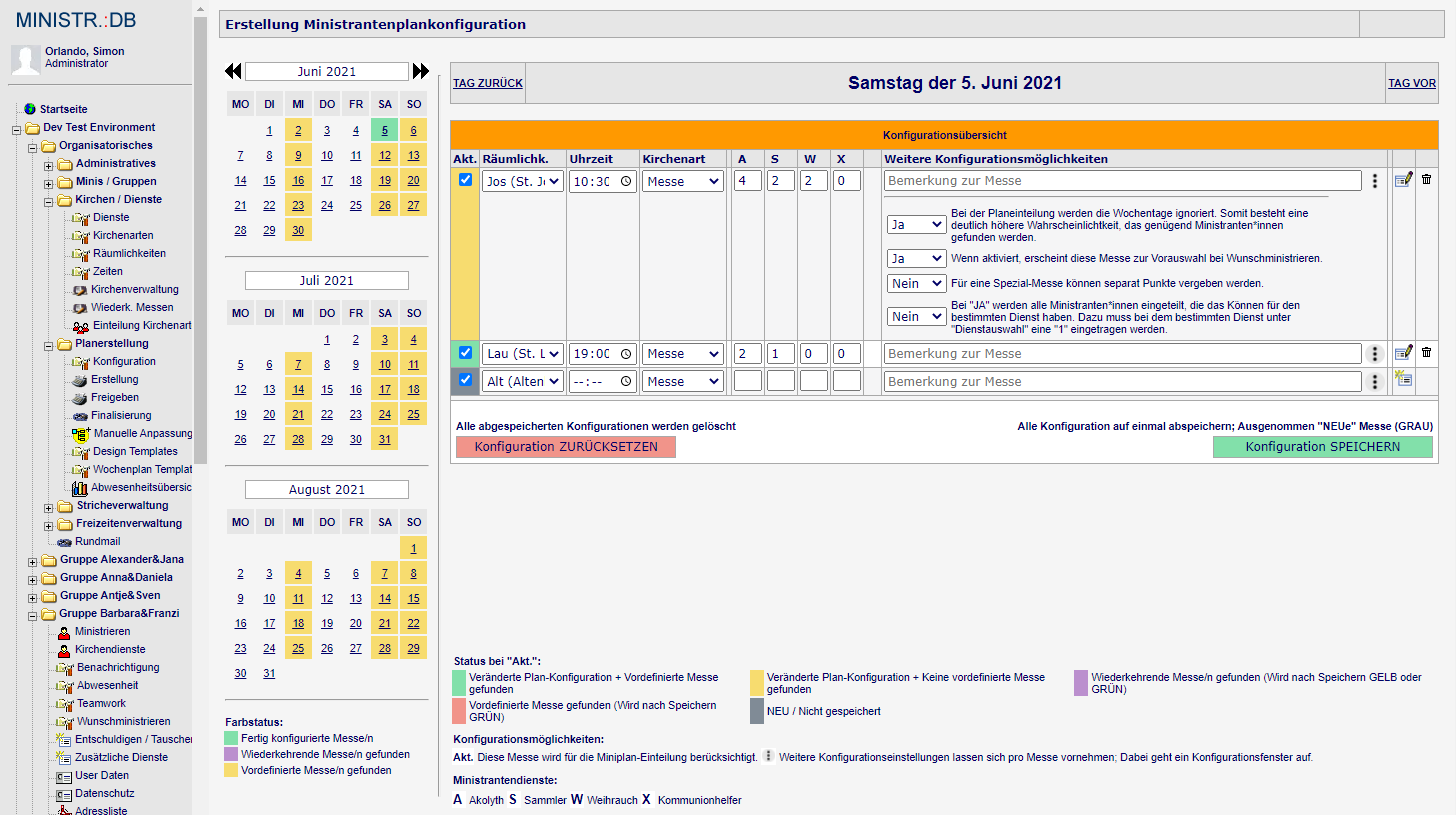This screenshot has width=1456, height=815.
Task: Open the Räumlichkeit dropdown showing Jos (St. Jo
Action: (523, 181)
